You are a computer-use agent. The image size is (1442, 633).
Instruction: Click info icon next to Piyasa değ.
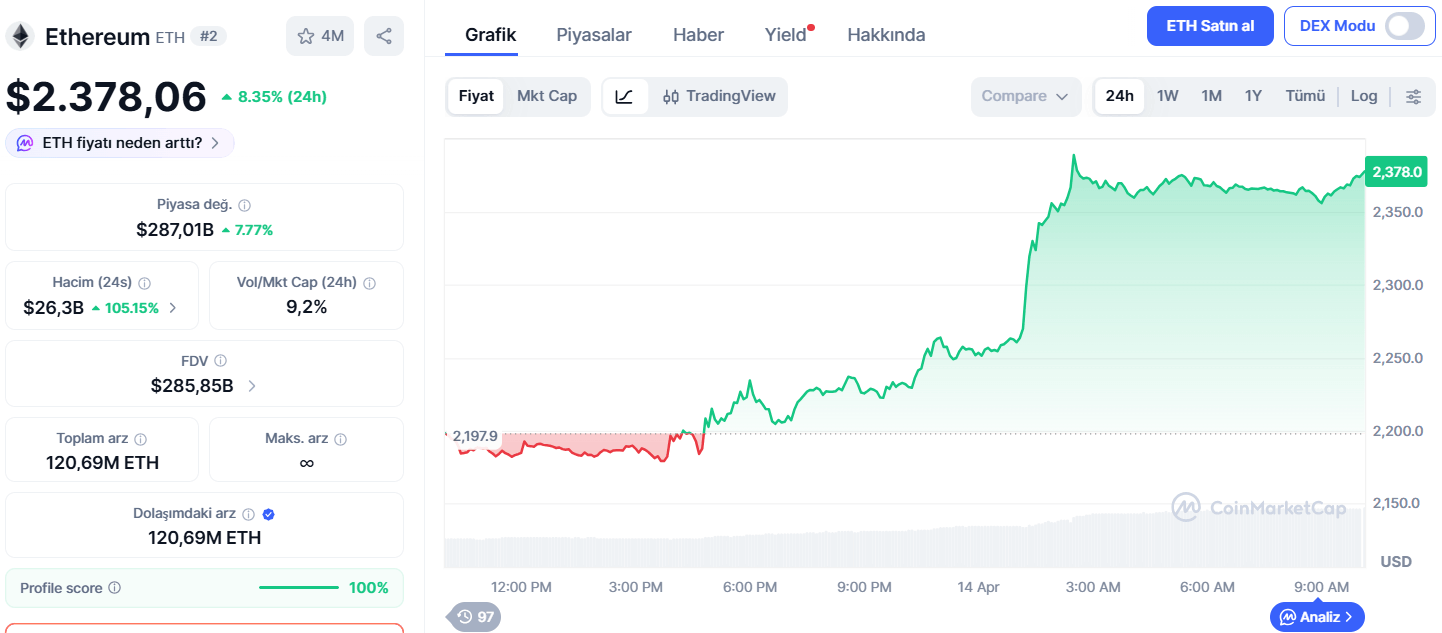(245, 205)
